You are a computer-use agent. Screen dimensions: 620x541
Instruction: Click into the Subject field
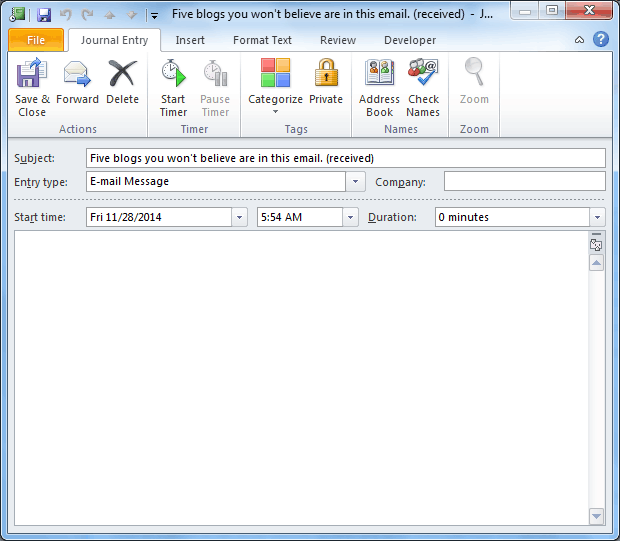pos(346,158)
